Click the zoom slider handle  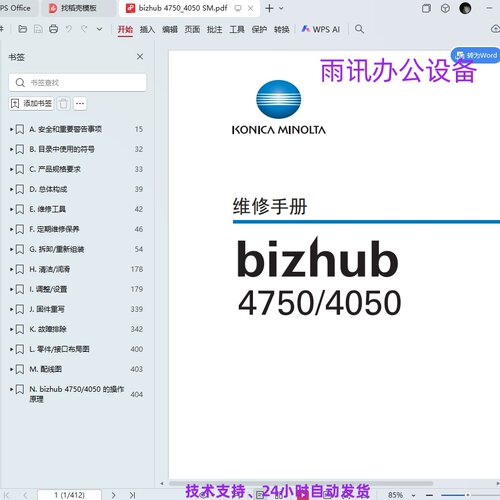pos(468,495)
